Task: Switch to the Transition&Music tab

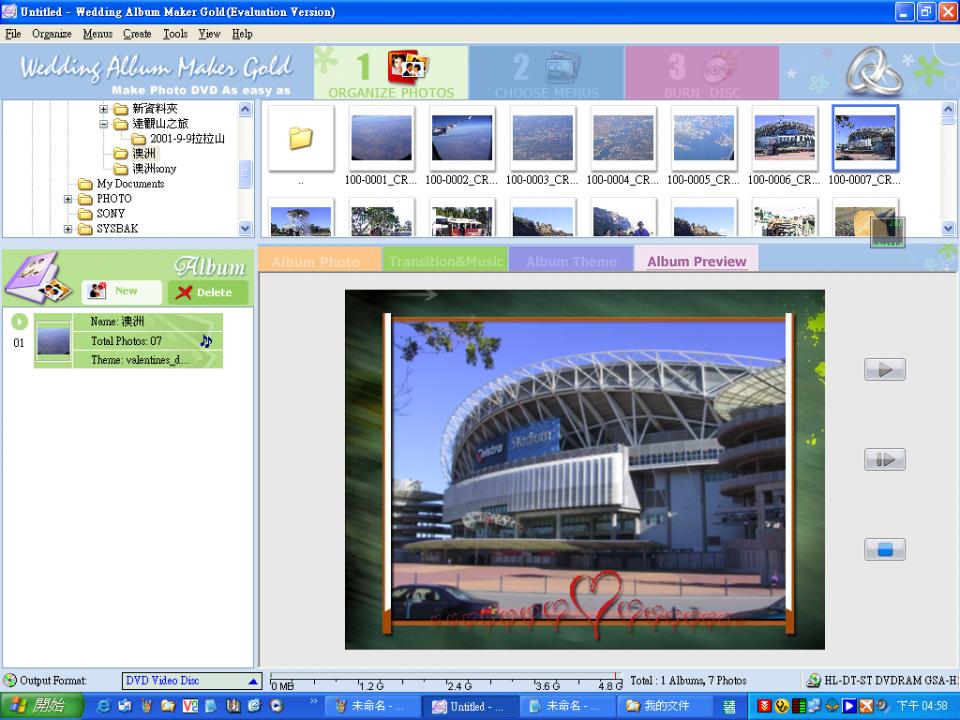Action: 445,261
